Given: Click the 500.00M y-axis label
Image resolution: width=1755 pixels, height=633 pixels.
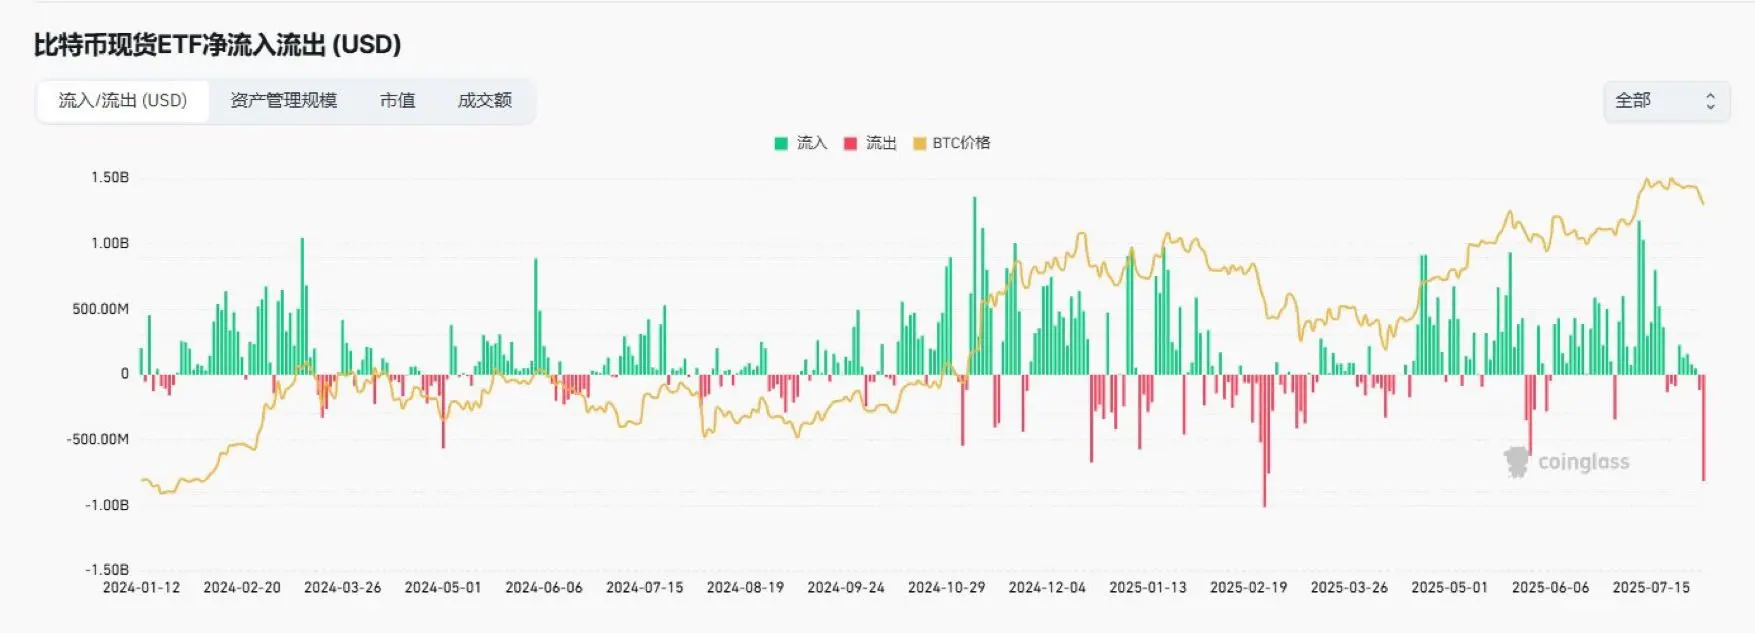Looking at the screenshot, I should tap(100, 309).
